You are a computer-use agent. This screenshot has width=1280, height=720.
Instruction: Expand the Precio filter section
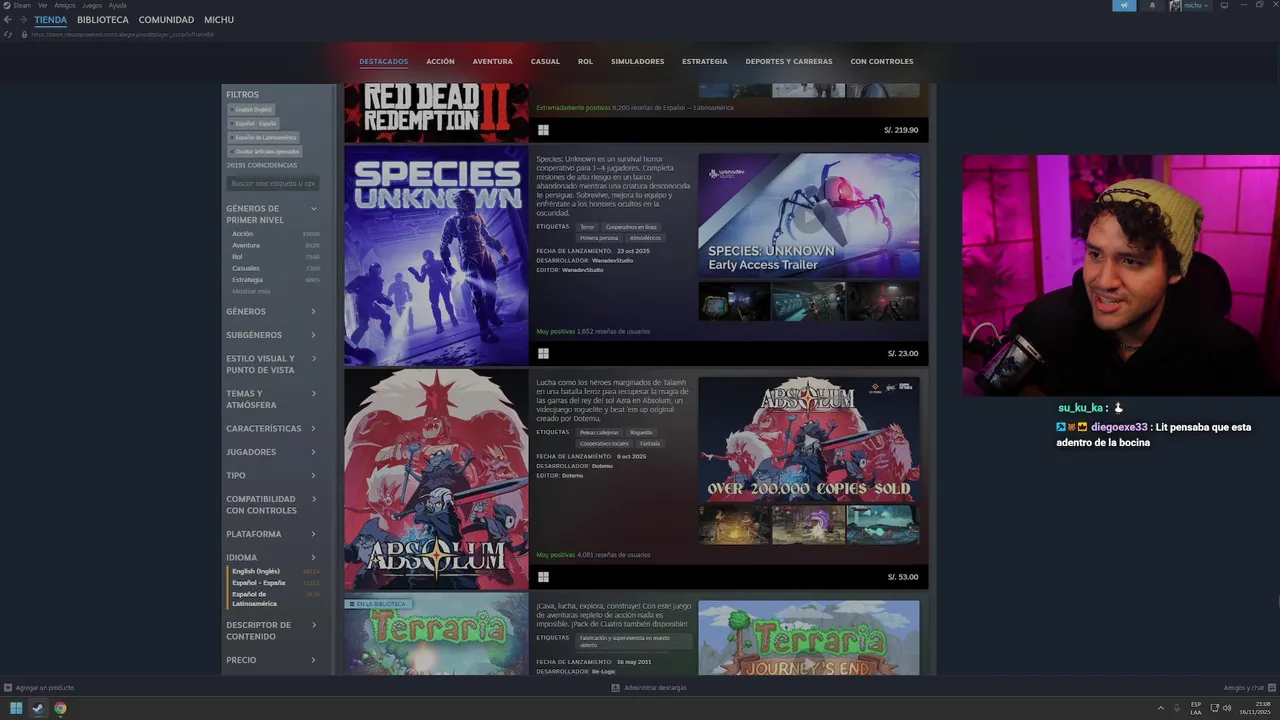point(272,660)
